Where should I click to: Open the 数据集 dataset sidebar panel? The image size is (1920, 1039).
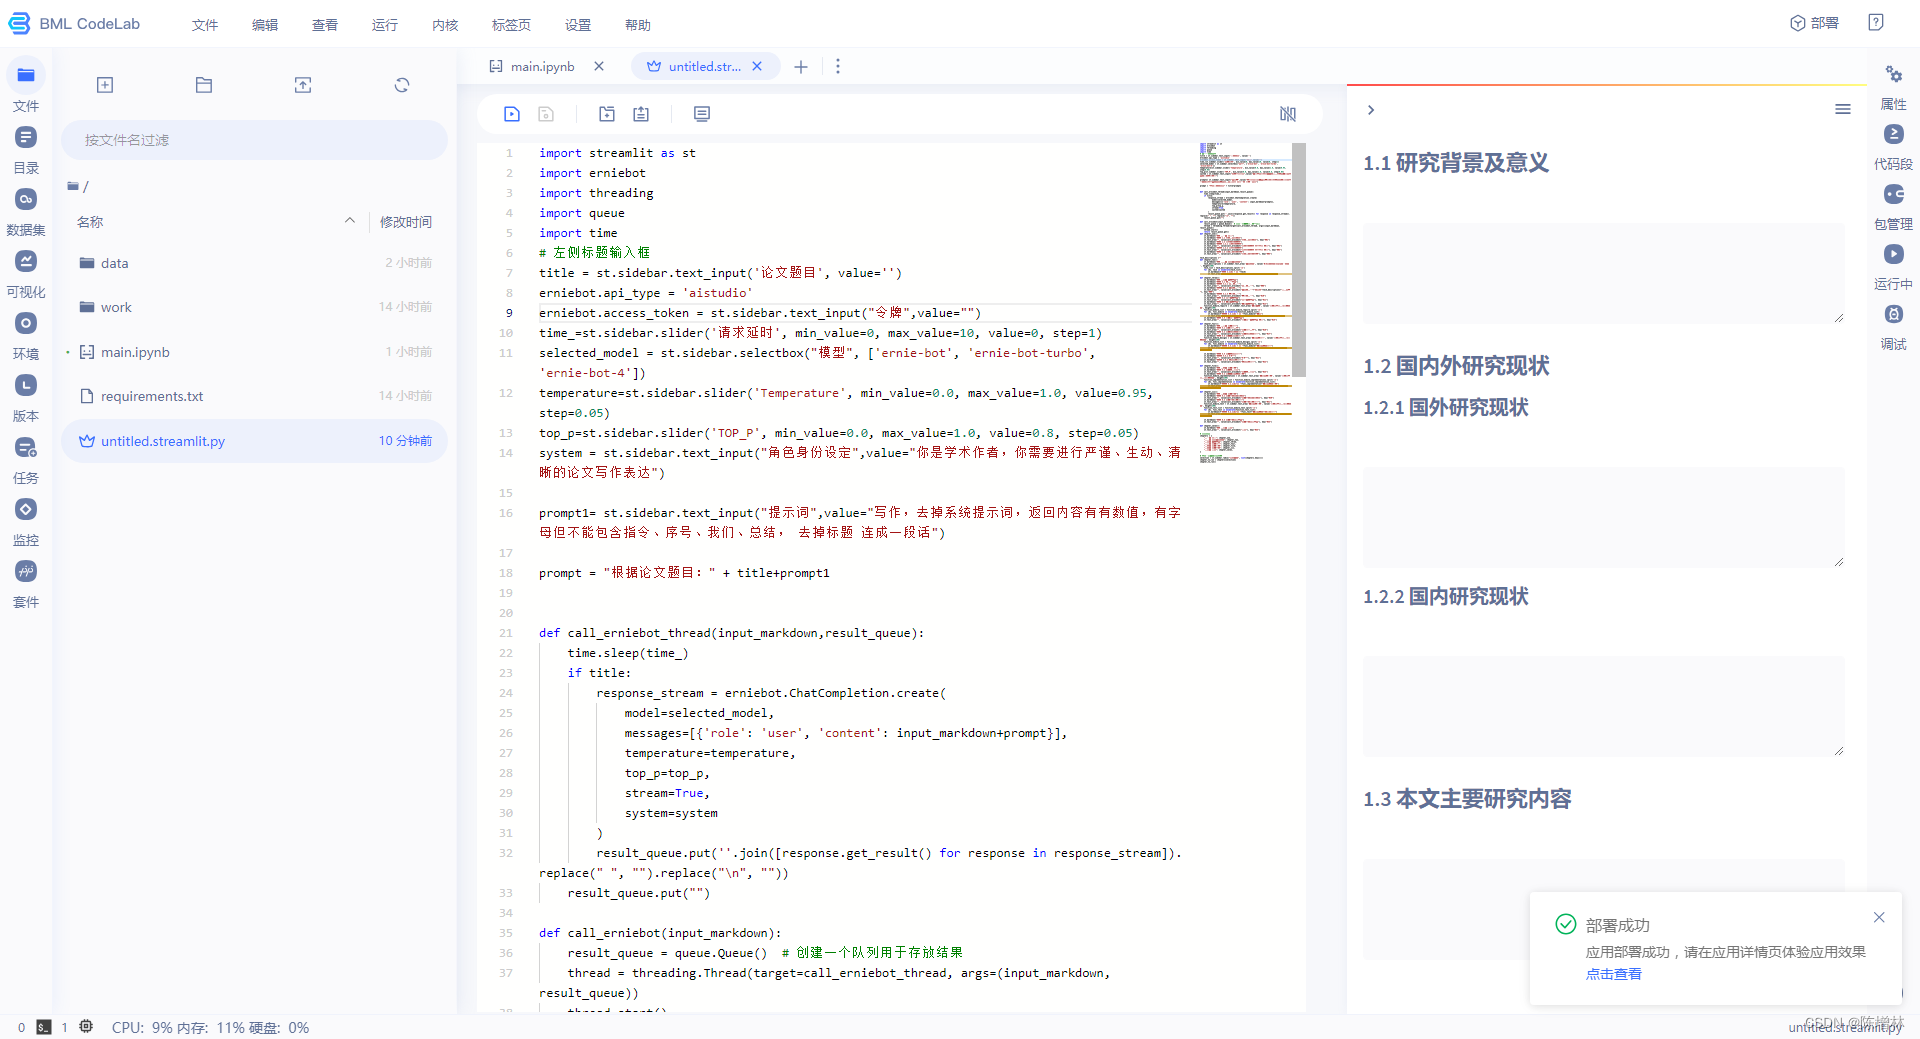(26, 211)
